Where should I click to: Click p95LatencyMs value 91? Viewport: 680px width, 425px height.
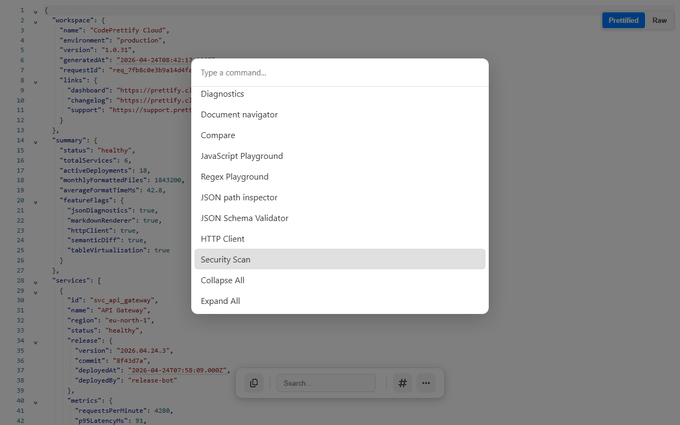[x=139, y=420]
